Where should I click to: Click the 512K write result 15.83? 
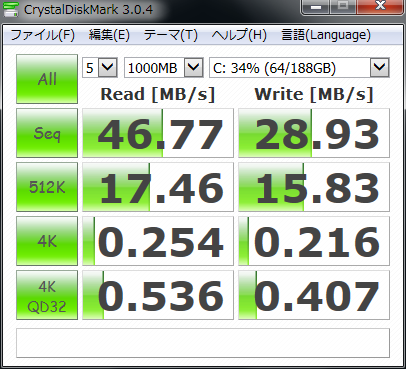click(x=314, y=187)
